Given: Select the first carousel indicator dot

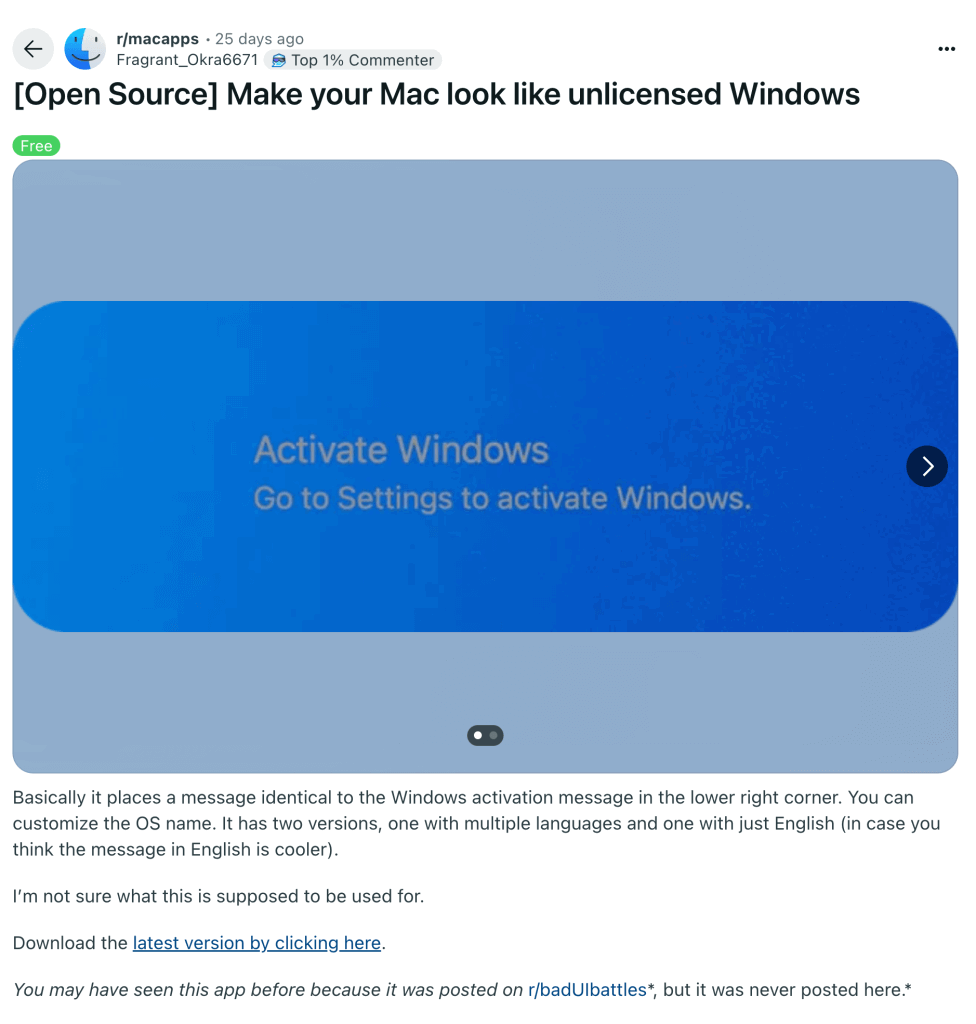Looking at the screenshot, I should (478, 735).
